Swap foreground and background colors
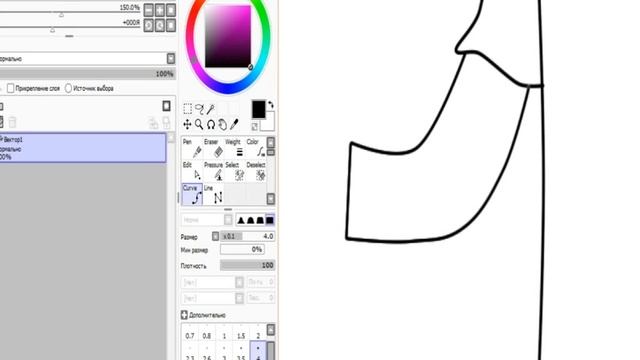This screenshot has height=360, width=640. [x=270, y=105]
